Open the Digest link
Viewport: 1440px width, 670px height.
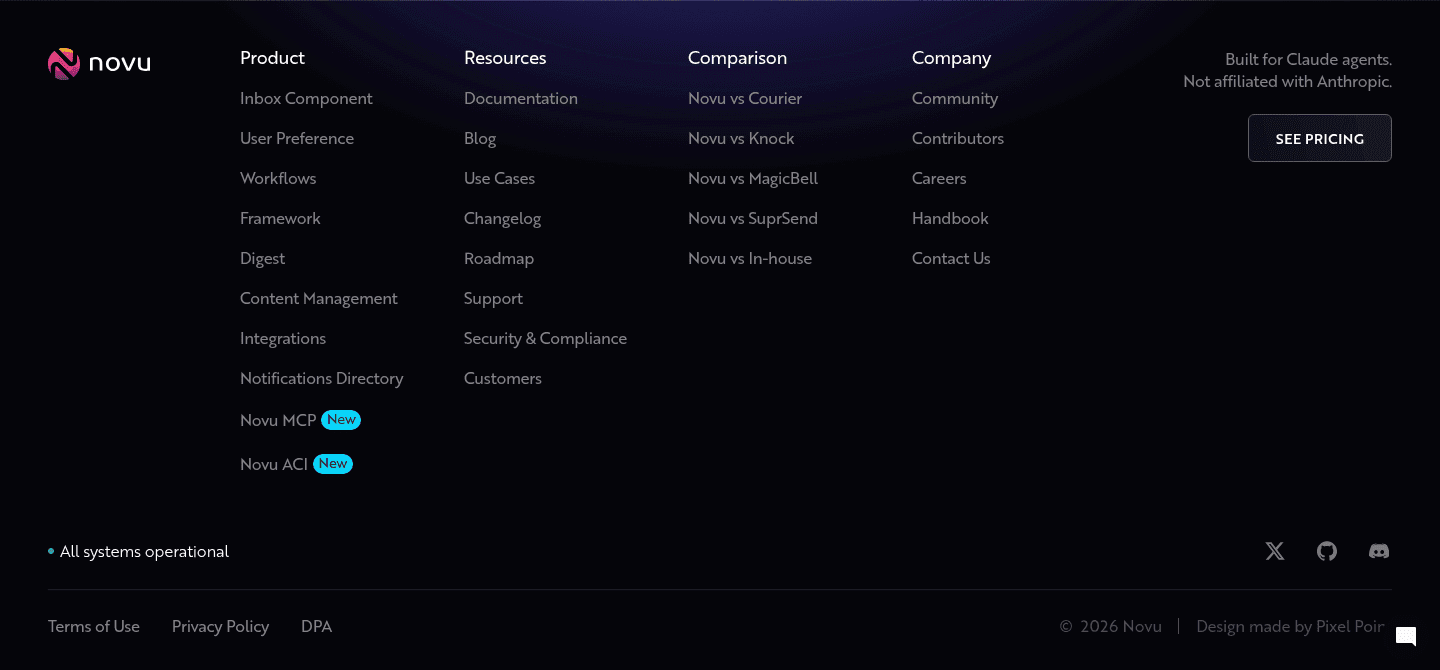coord(262,258)
